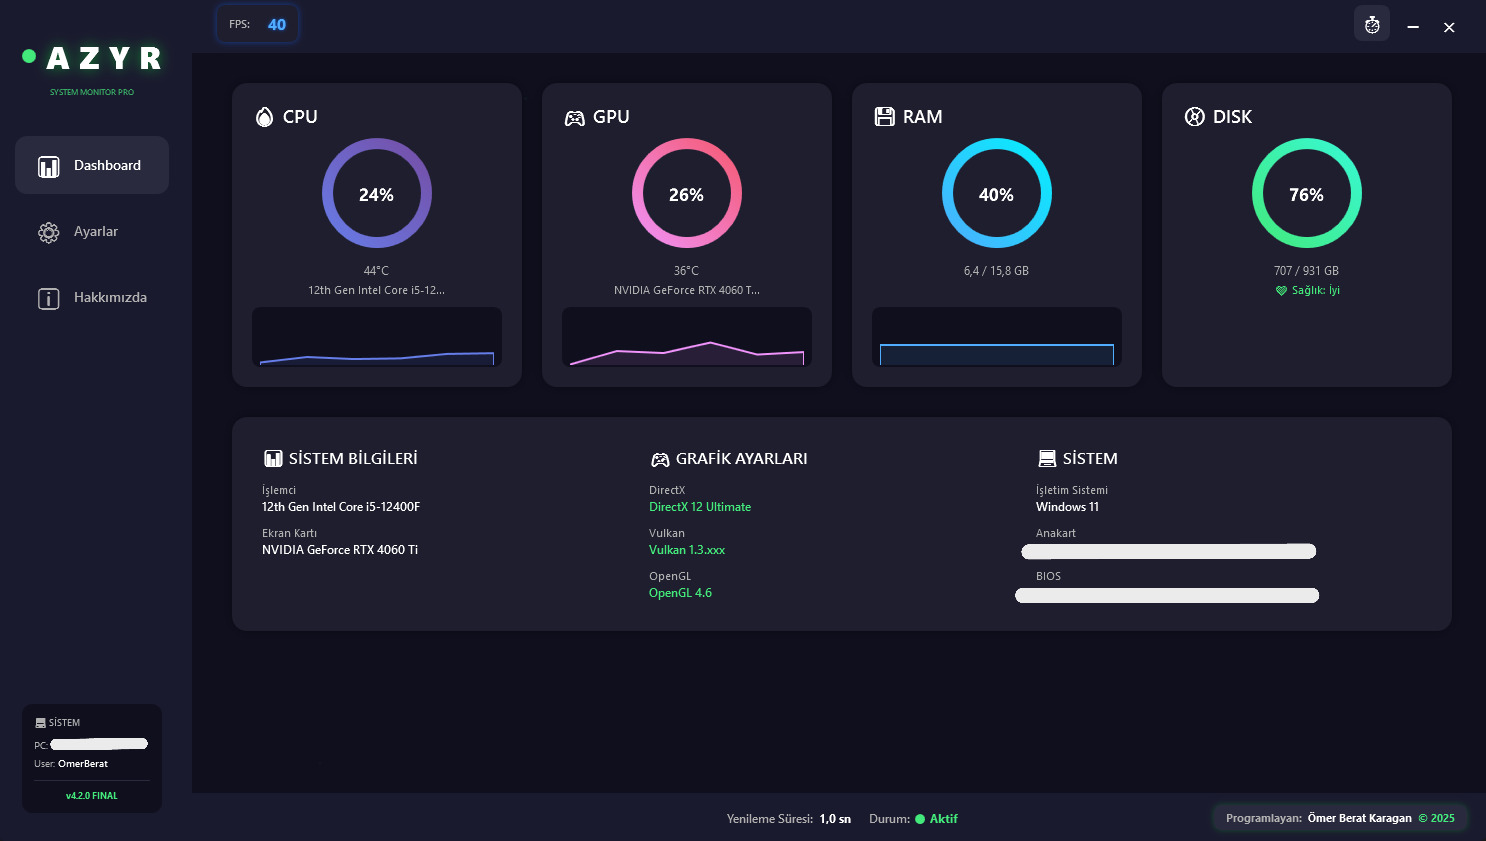The height and width of the screenshot is (841, 1486).
Task: Click the green Aktif status indicator
Action: point(936,819)
